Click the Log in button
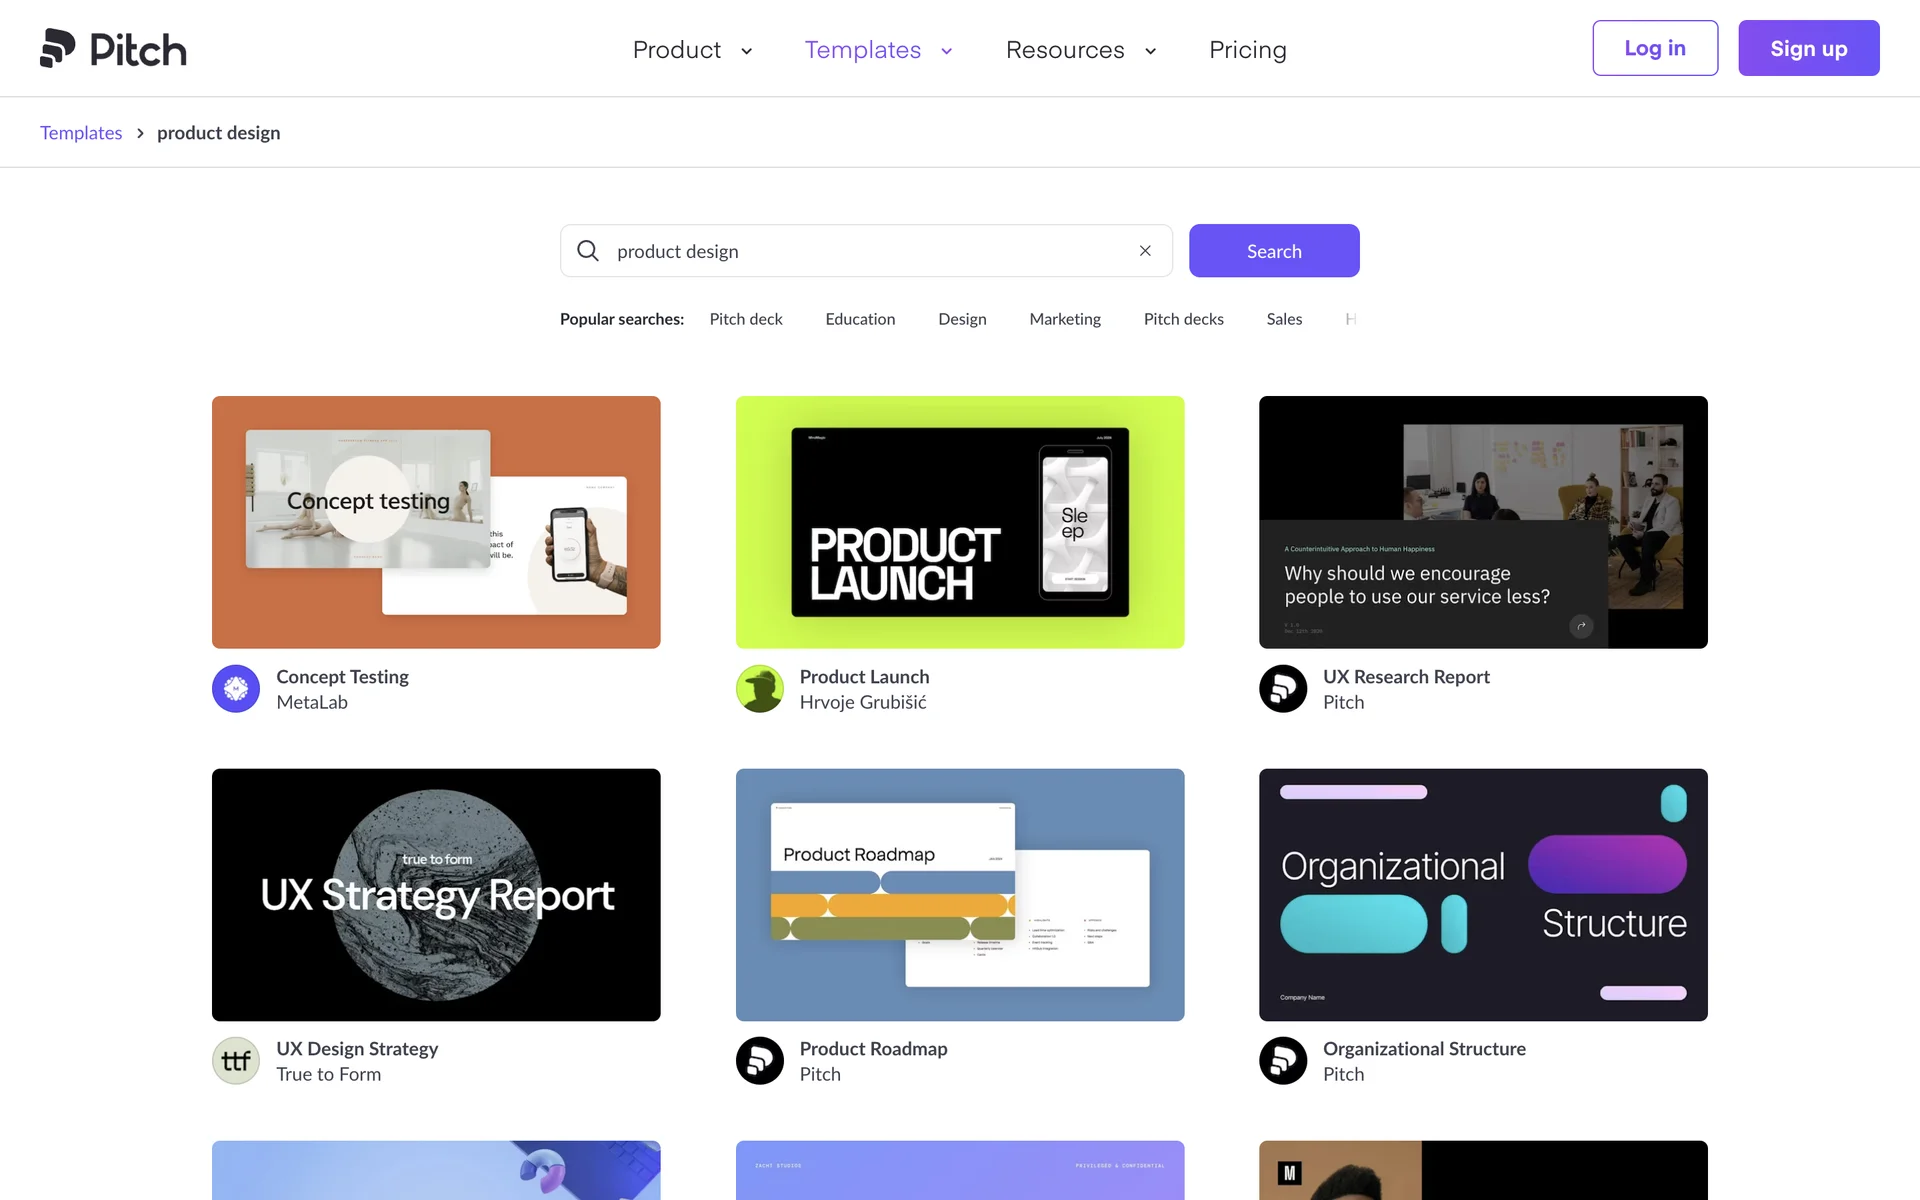Image resolution: width=1920 pixels, height=1200 pixels. coord(1654,48)
